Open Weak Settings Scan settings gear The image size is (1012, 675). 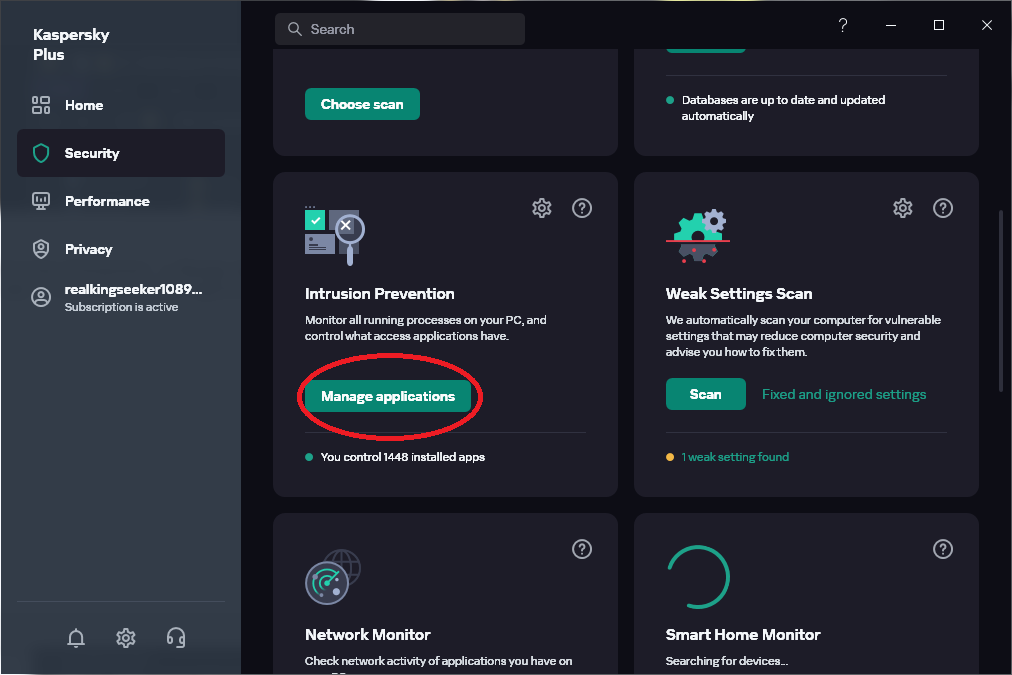[x=903, y=208]
